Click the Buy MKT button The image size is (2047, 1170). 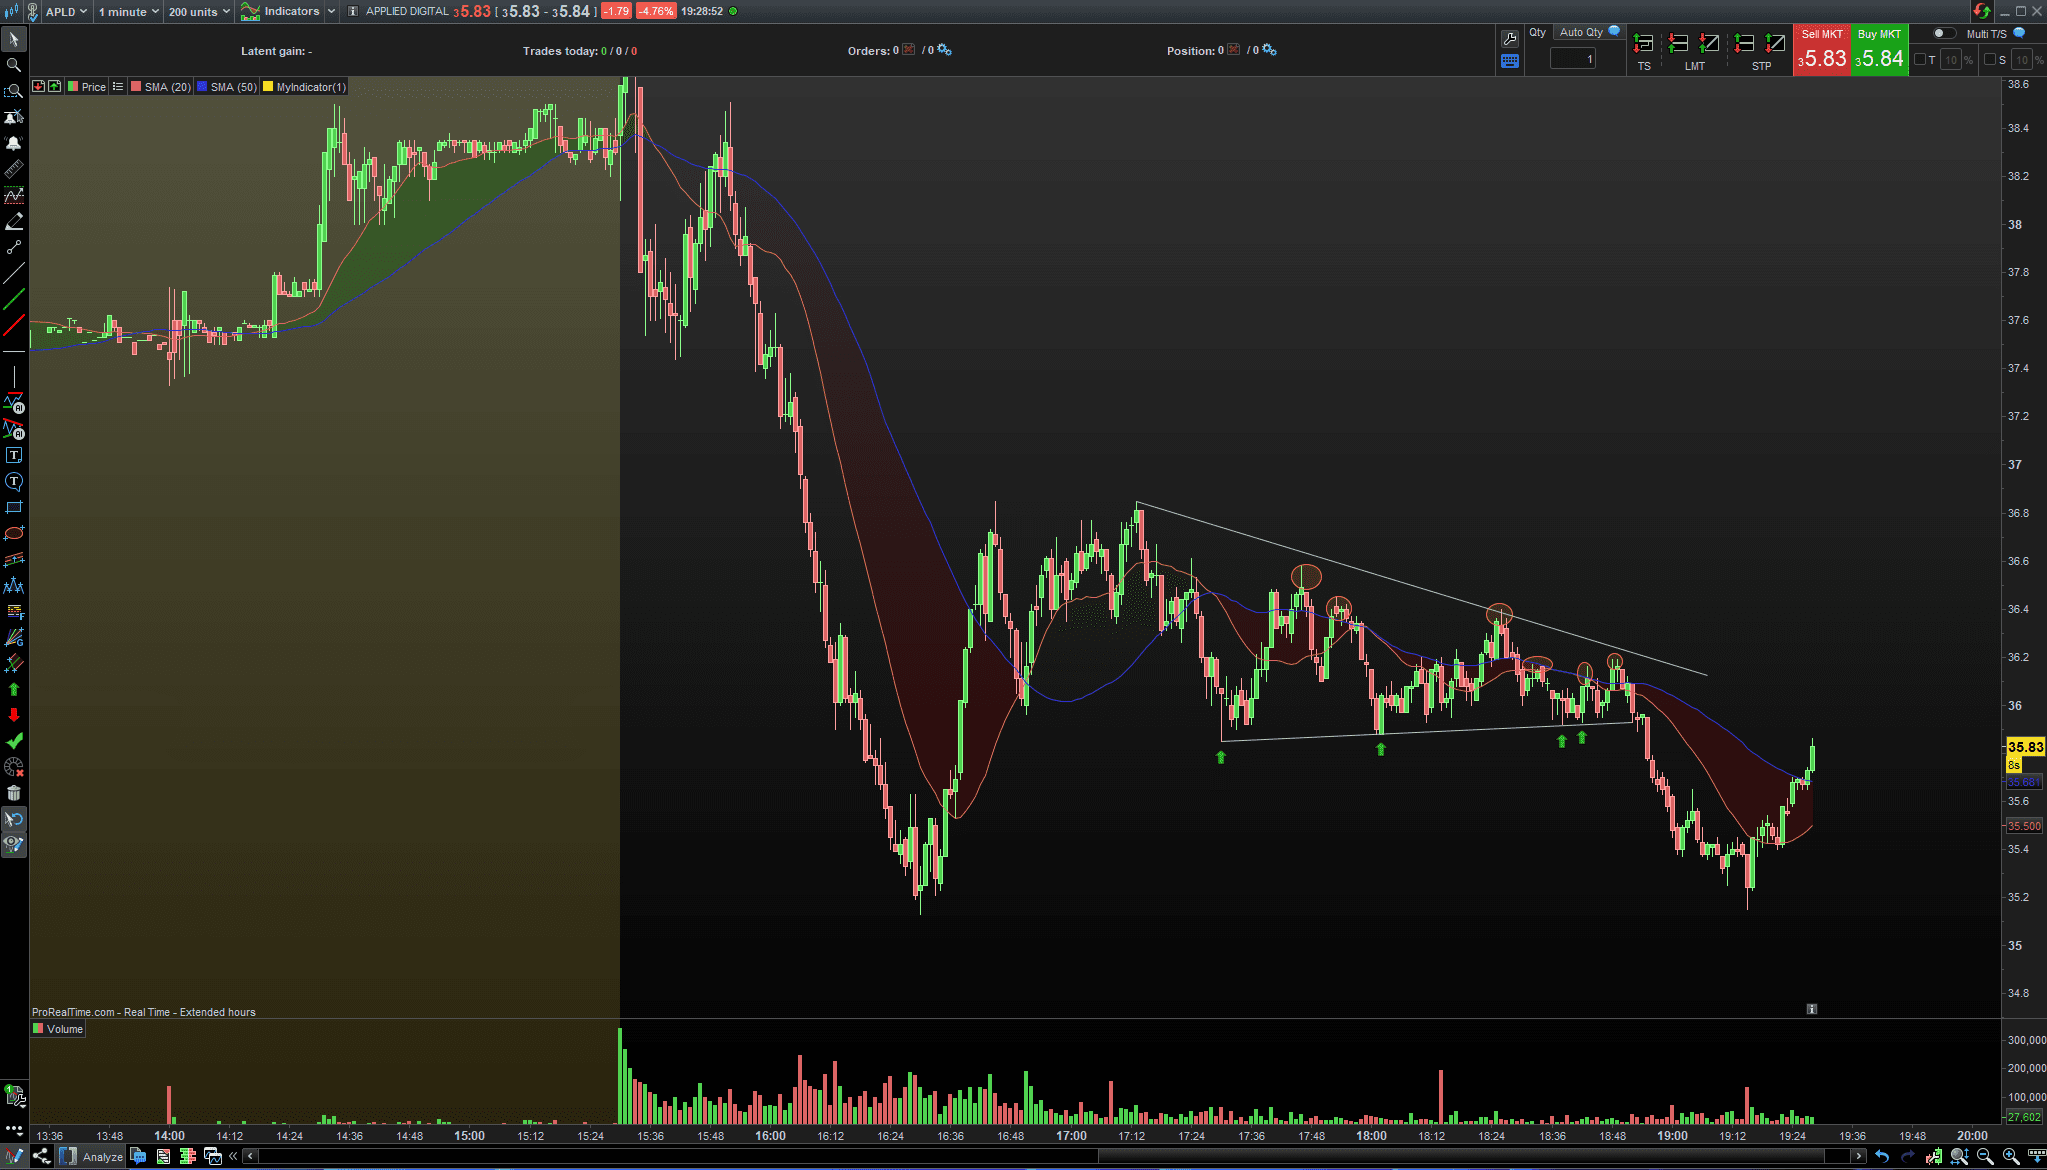click(x=1879, y=51)
